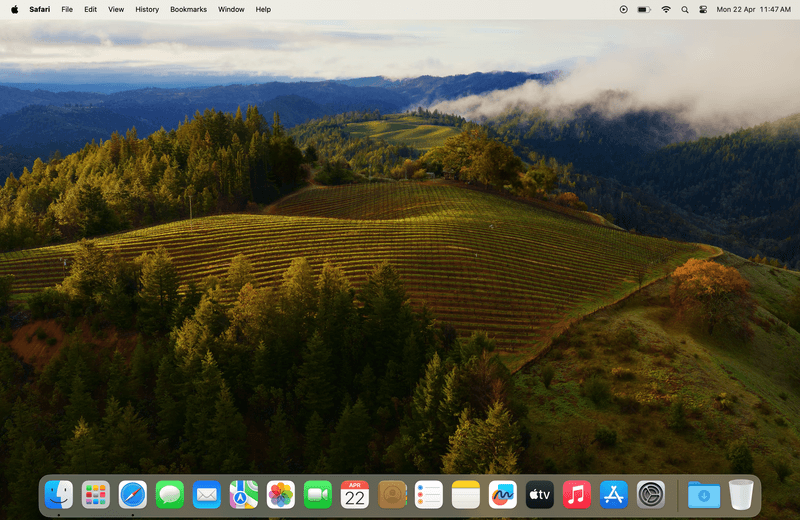Launch Launchpad from the dock
The height and width of the screenshot is (520, 800).
point(96,494)
